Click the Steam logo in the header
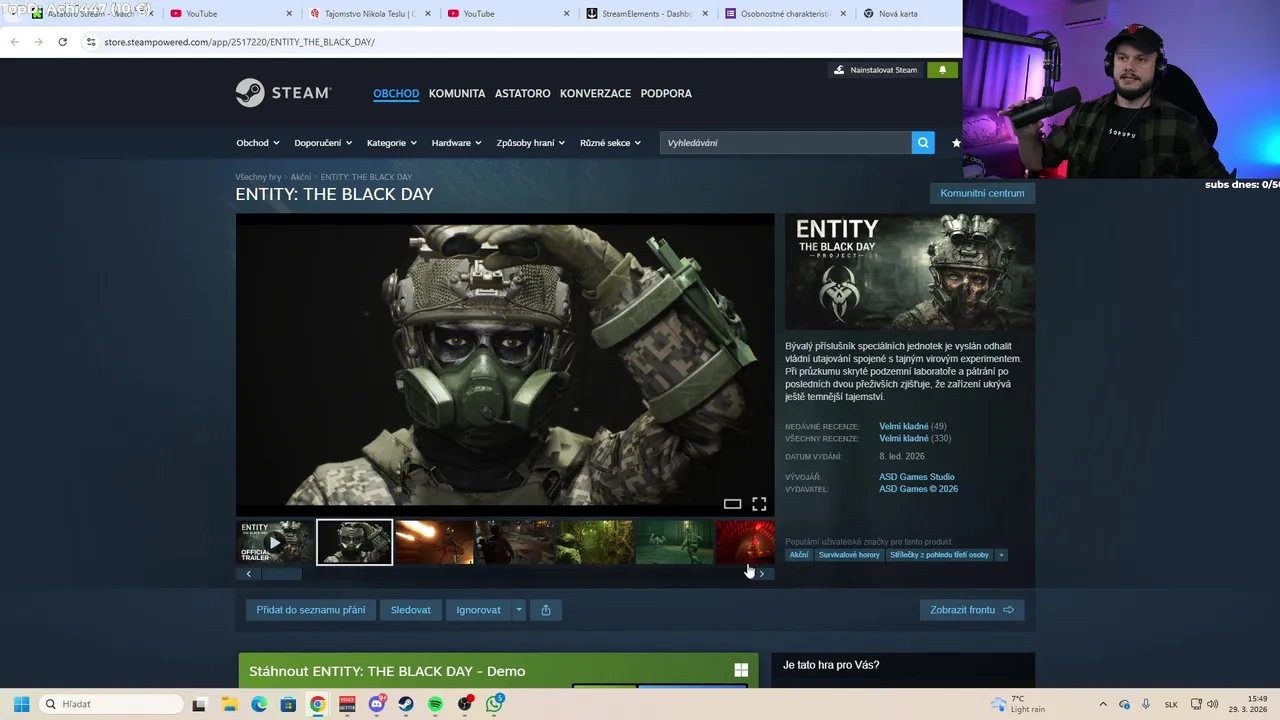 click(283, 93)
